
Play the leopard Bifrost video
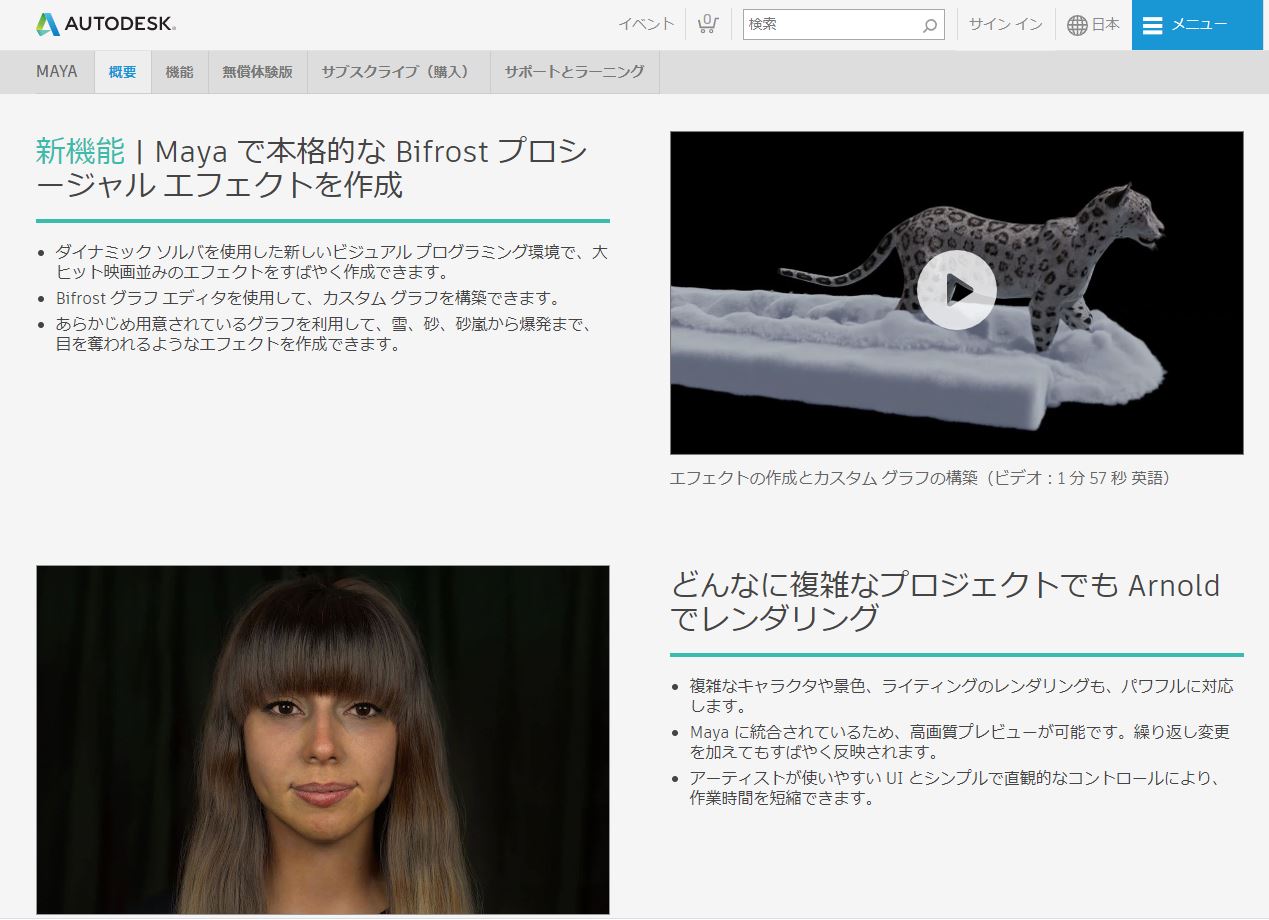coord(956,290)
